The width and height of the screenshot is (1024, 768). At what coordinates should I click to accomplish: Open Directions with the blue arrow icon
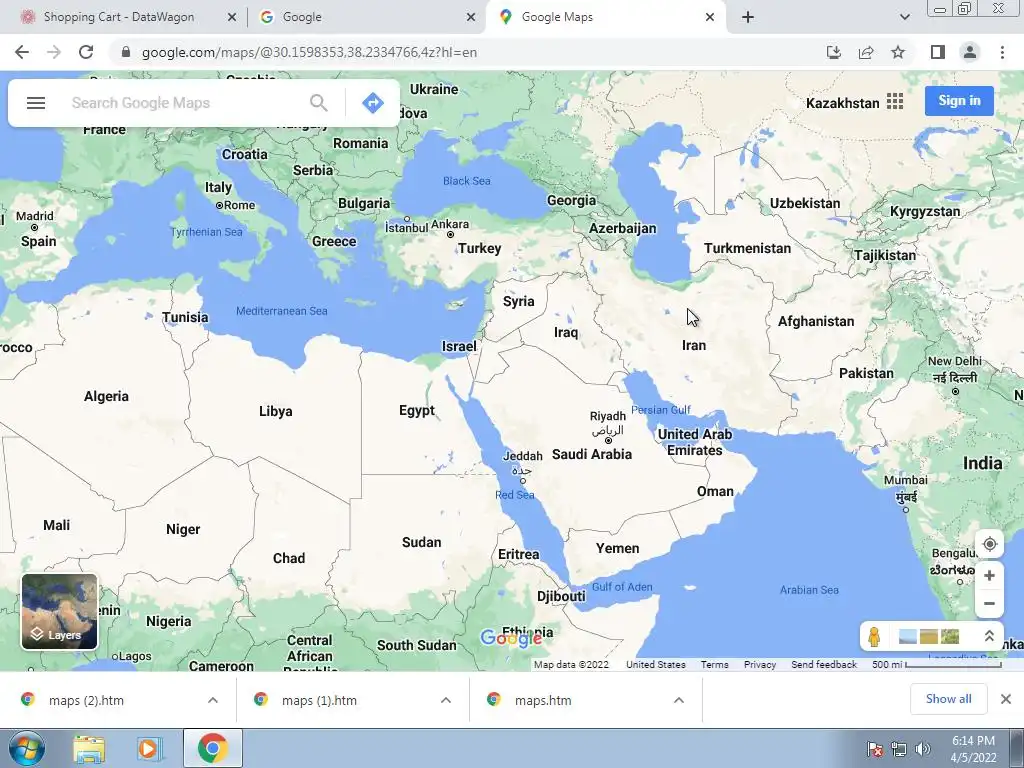coord(373,103)
